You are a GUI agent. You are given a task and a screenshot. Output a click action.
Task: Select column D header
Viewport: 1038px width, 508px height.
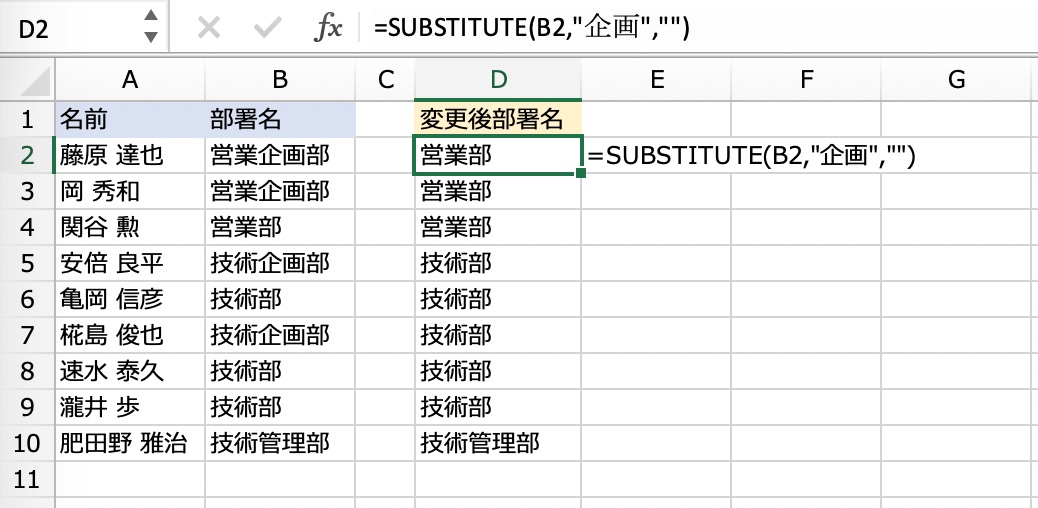pos(497,82)
